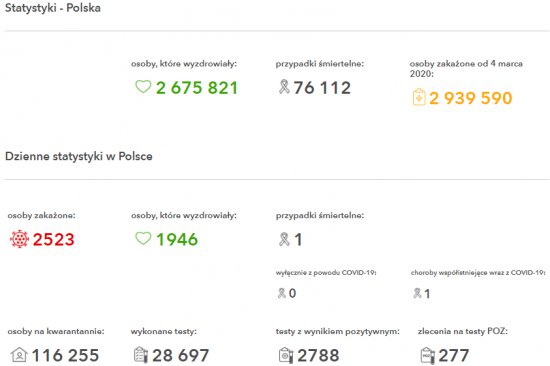The height and width of the screenshot is (366, 550).
Task: Click the 'zlecenia na testy POZ' label
Action: (x=462, y=331)
